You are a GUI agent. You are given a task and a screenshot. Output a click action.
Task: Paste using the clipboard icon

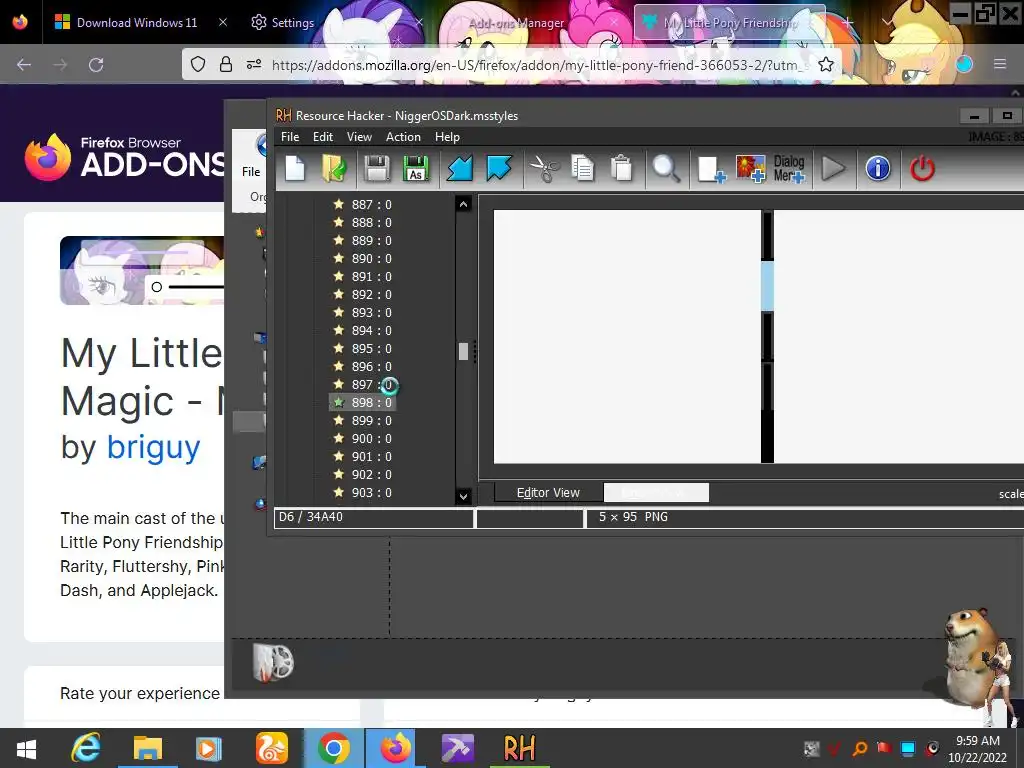click(x=622, y=168)
